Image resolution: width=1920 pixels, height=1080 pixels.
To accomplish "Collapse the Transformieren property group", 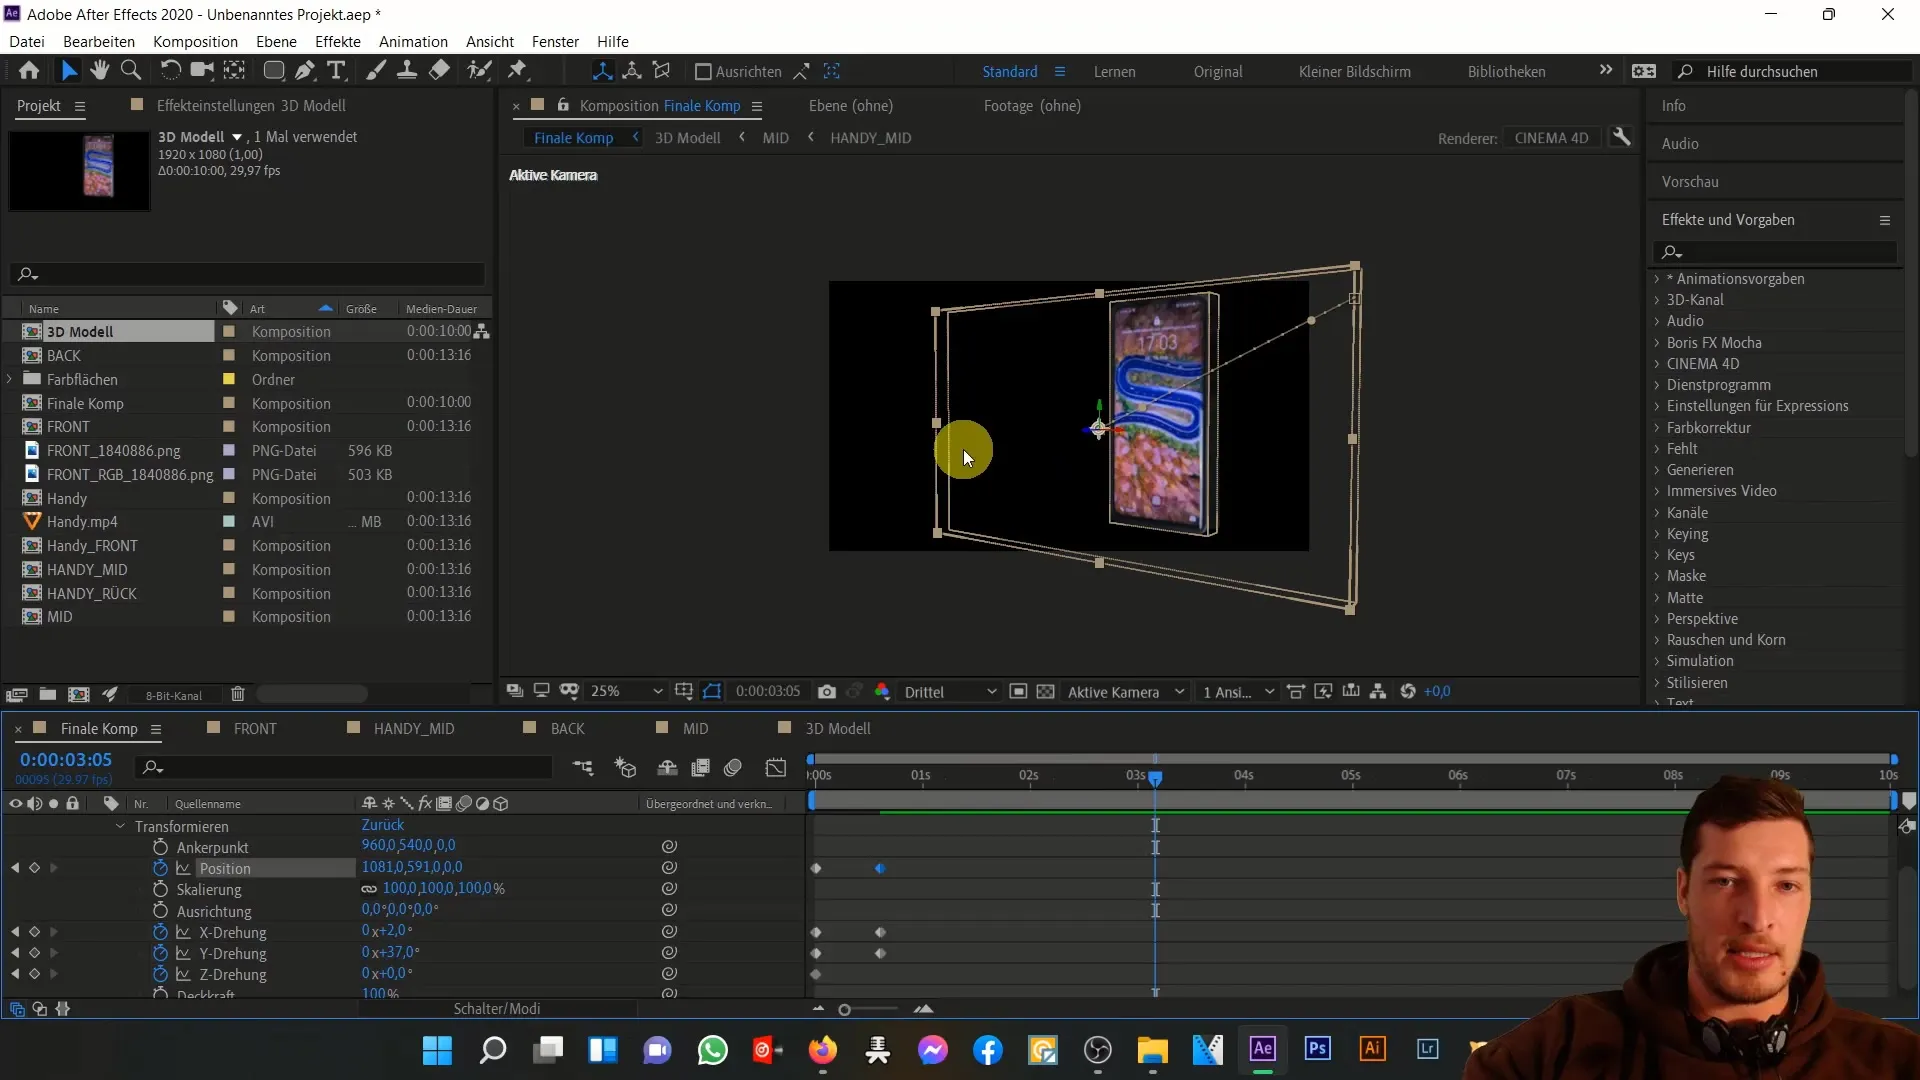I will point(120,827).
